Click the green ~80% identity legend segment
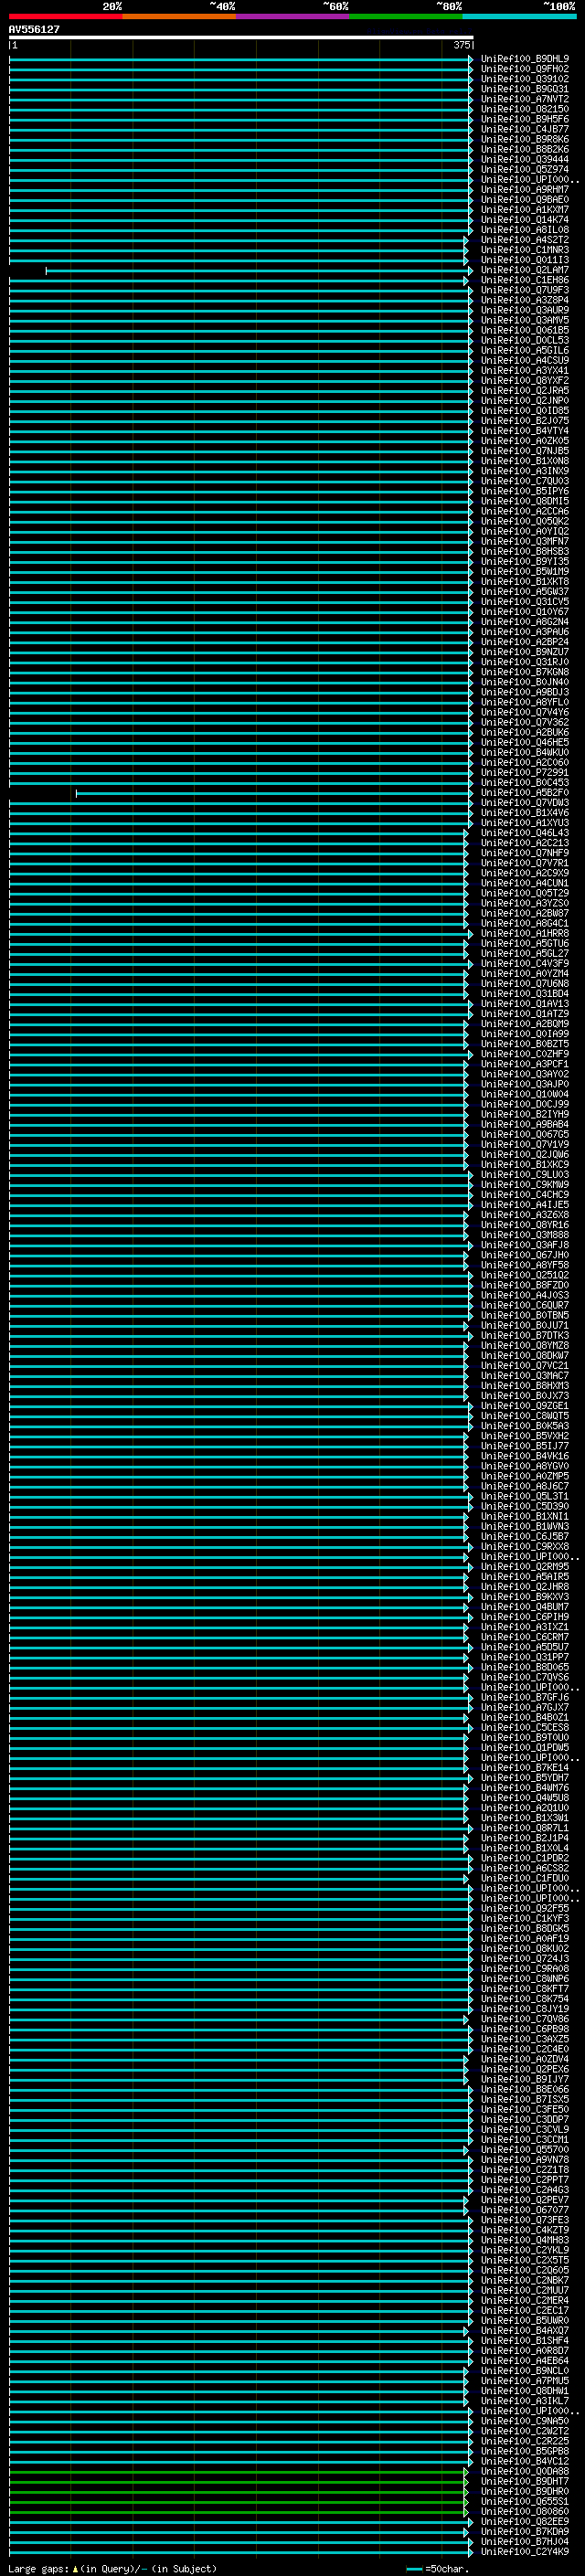 [x=406, y=16]
